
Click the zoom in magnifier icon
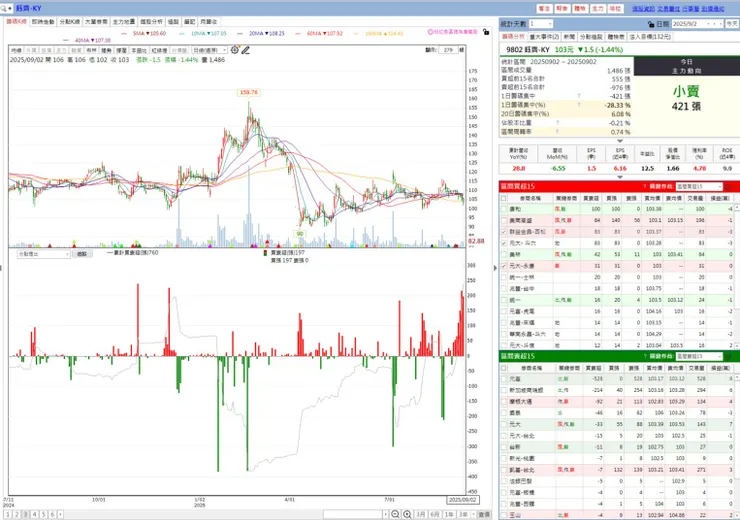coord(407,514)
